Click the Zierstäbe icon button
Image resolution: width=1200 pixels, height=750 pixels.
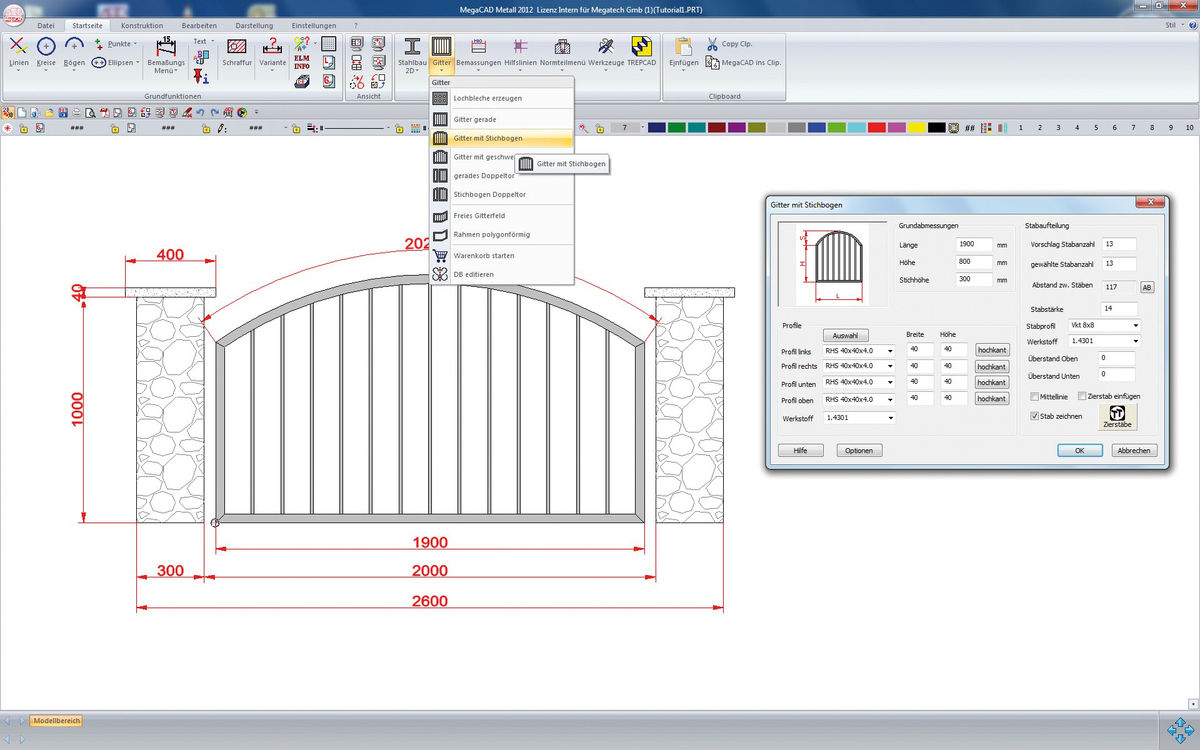pos(1117,416)
